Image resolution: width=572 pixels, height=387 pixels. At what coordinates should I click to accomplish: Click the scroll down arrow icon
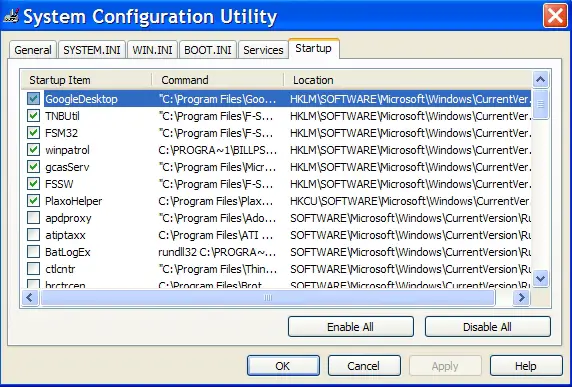[540, 279]
